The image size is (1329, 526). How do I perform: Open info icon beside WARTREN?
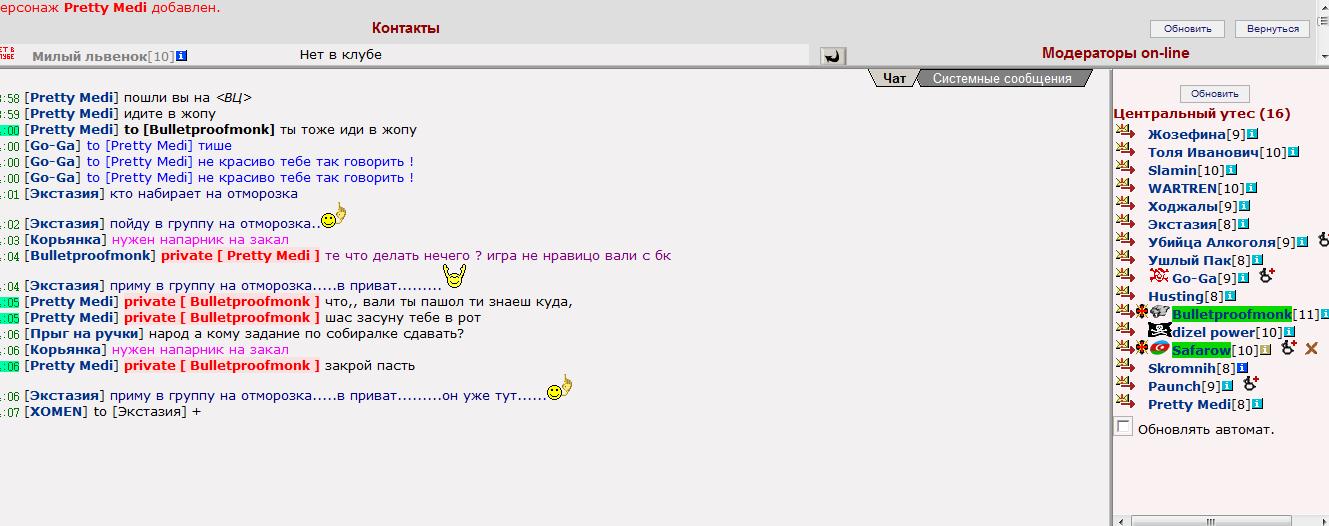click(x=1251, y=188)
